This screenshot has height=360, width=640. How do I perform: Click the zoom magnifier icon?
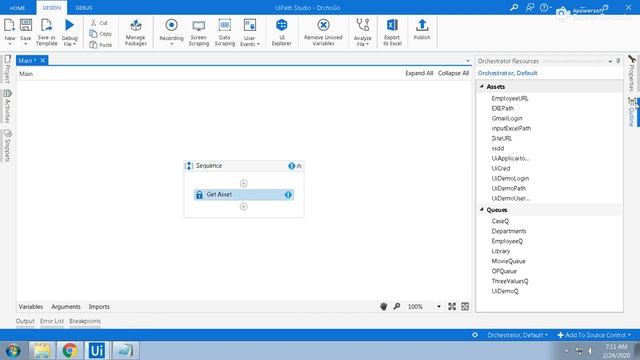[x=397, y=306]
